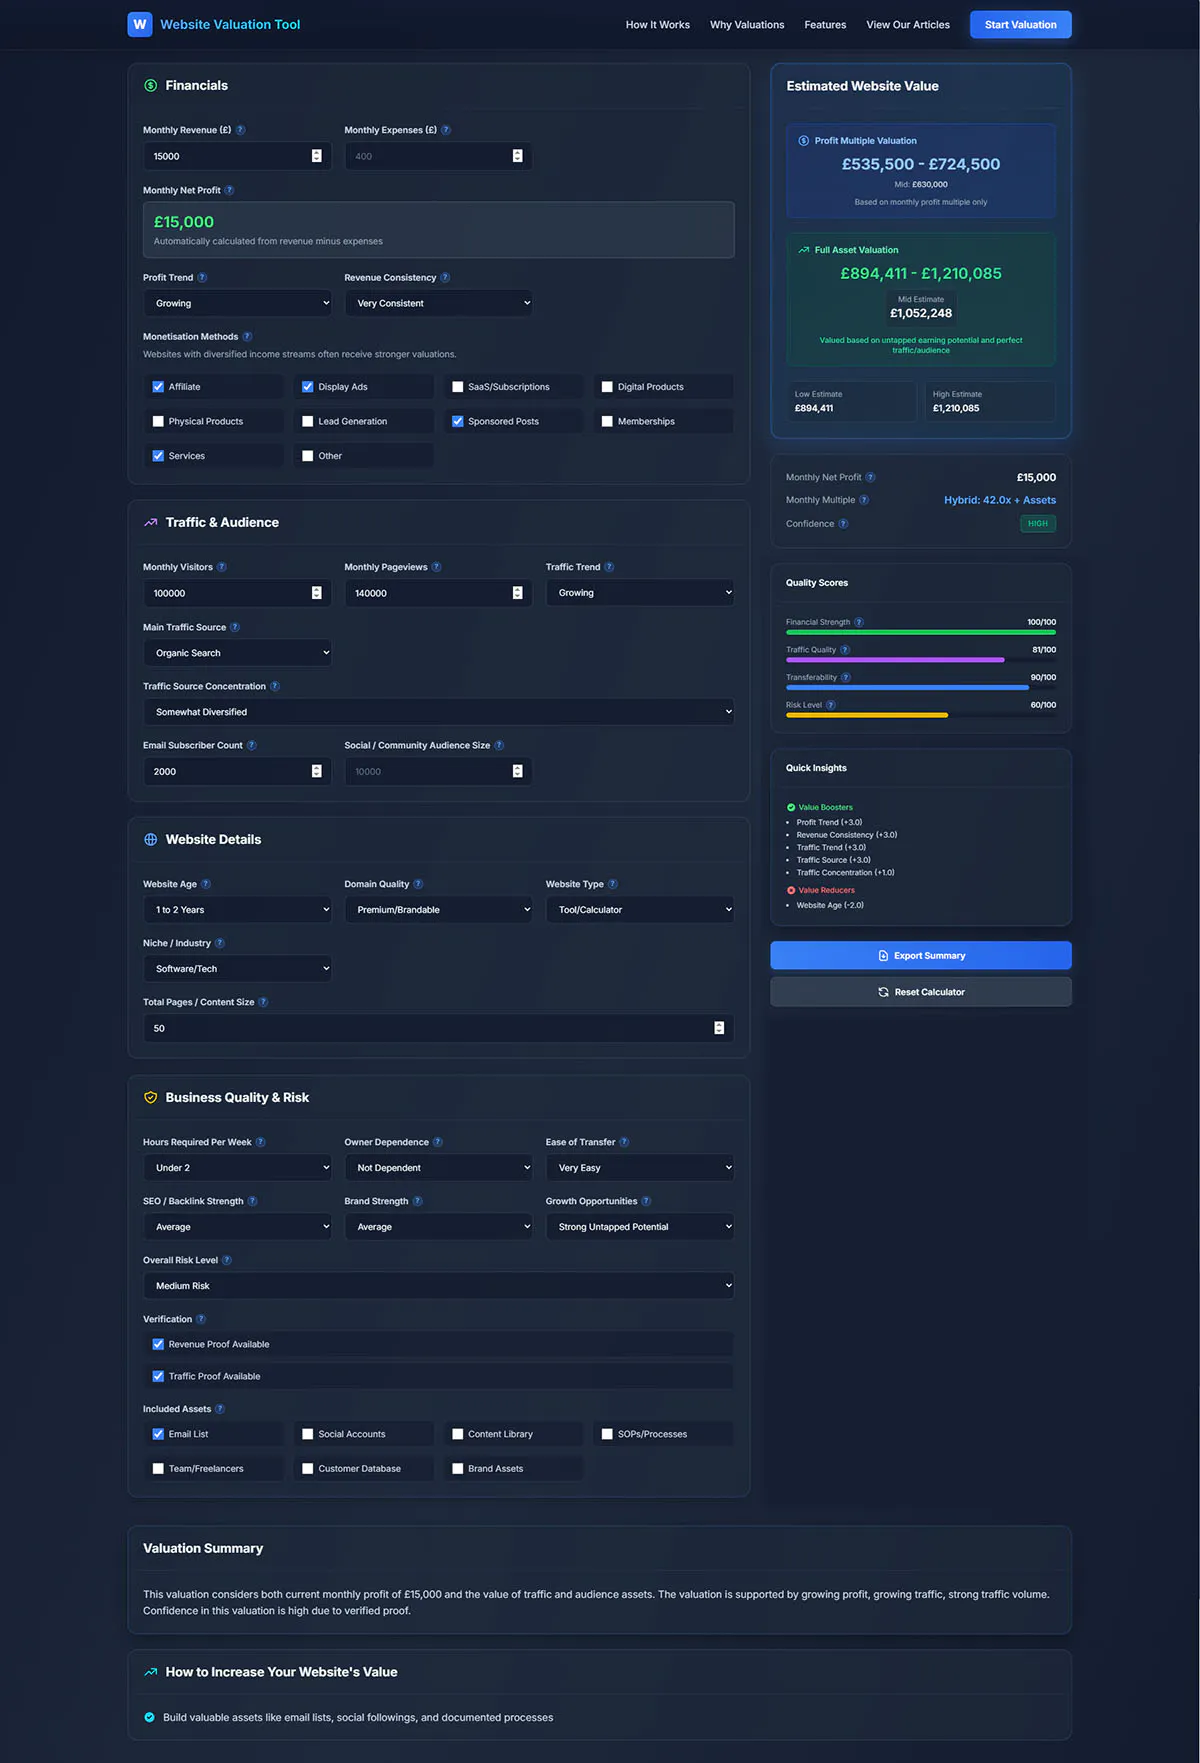
Task: Check the Social Accounts asset checkbox
Action: coord(308,1434)
